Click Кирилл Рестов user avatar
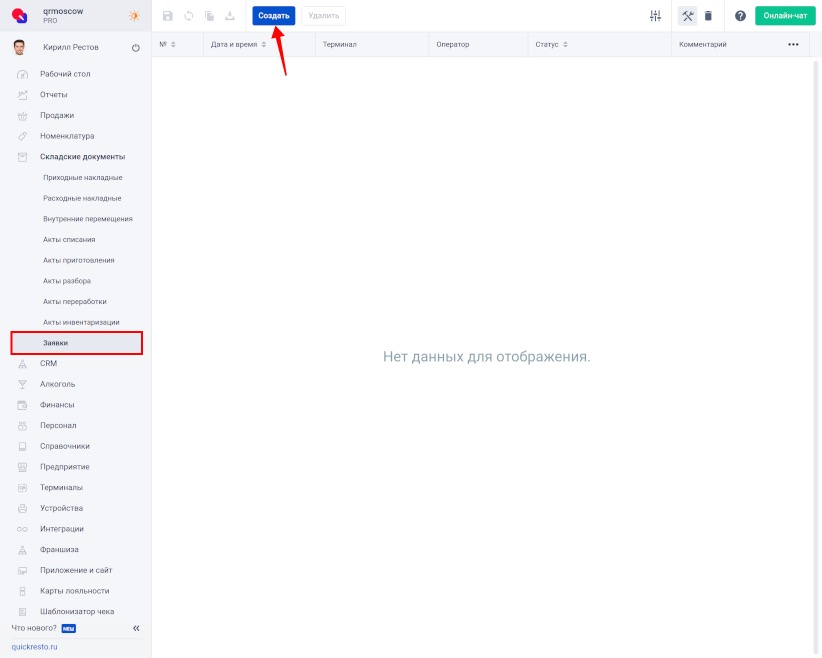The image size is (822, 658). pyautogui.click(x=19, y=48)
